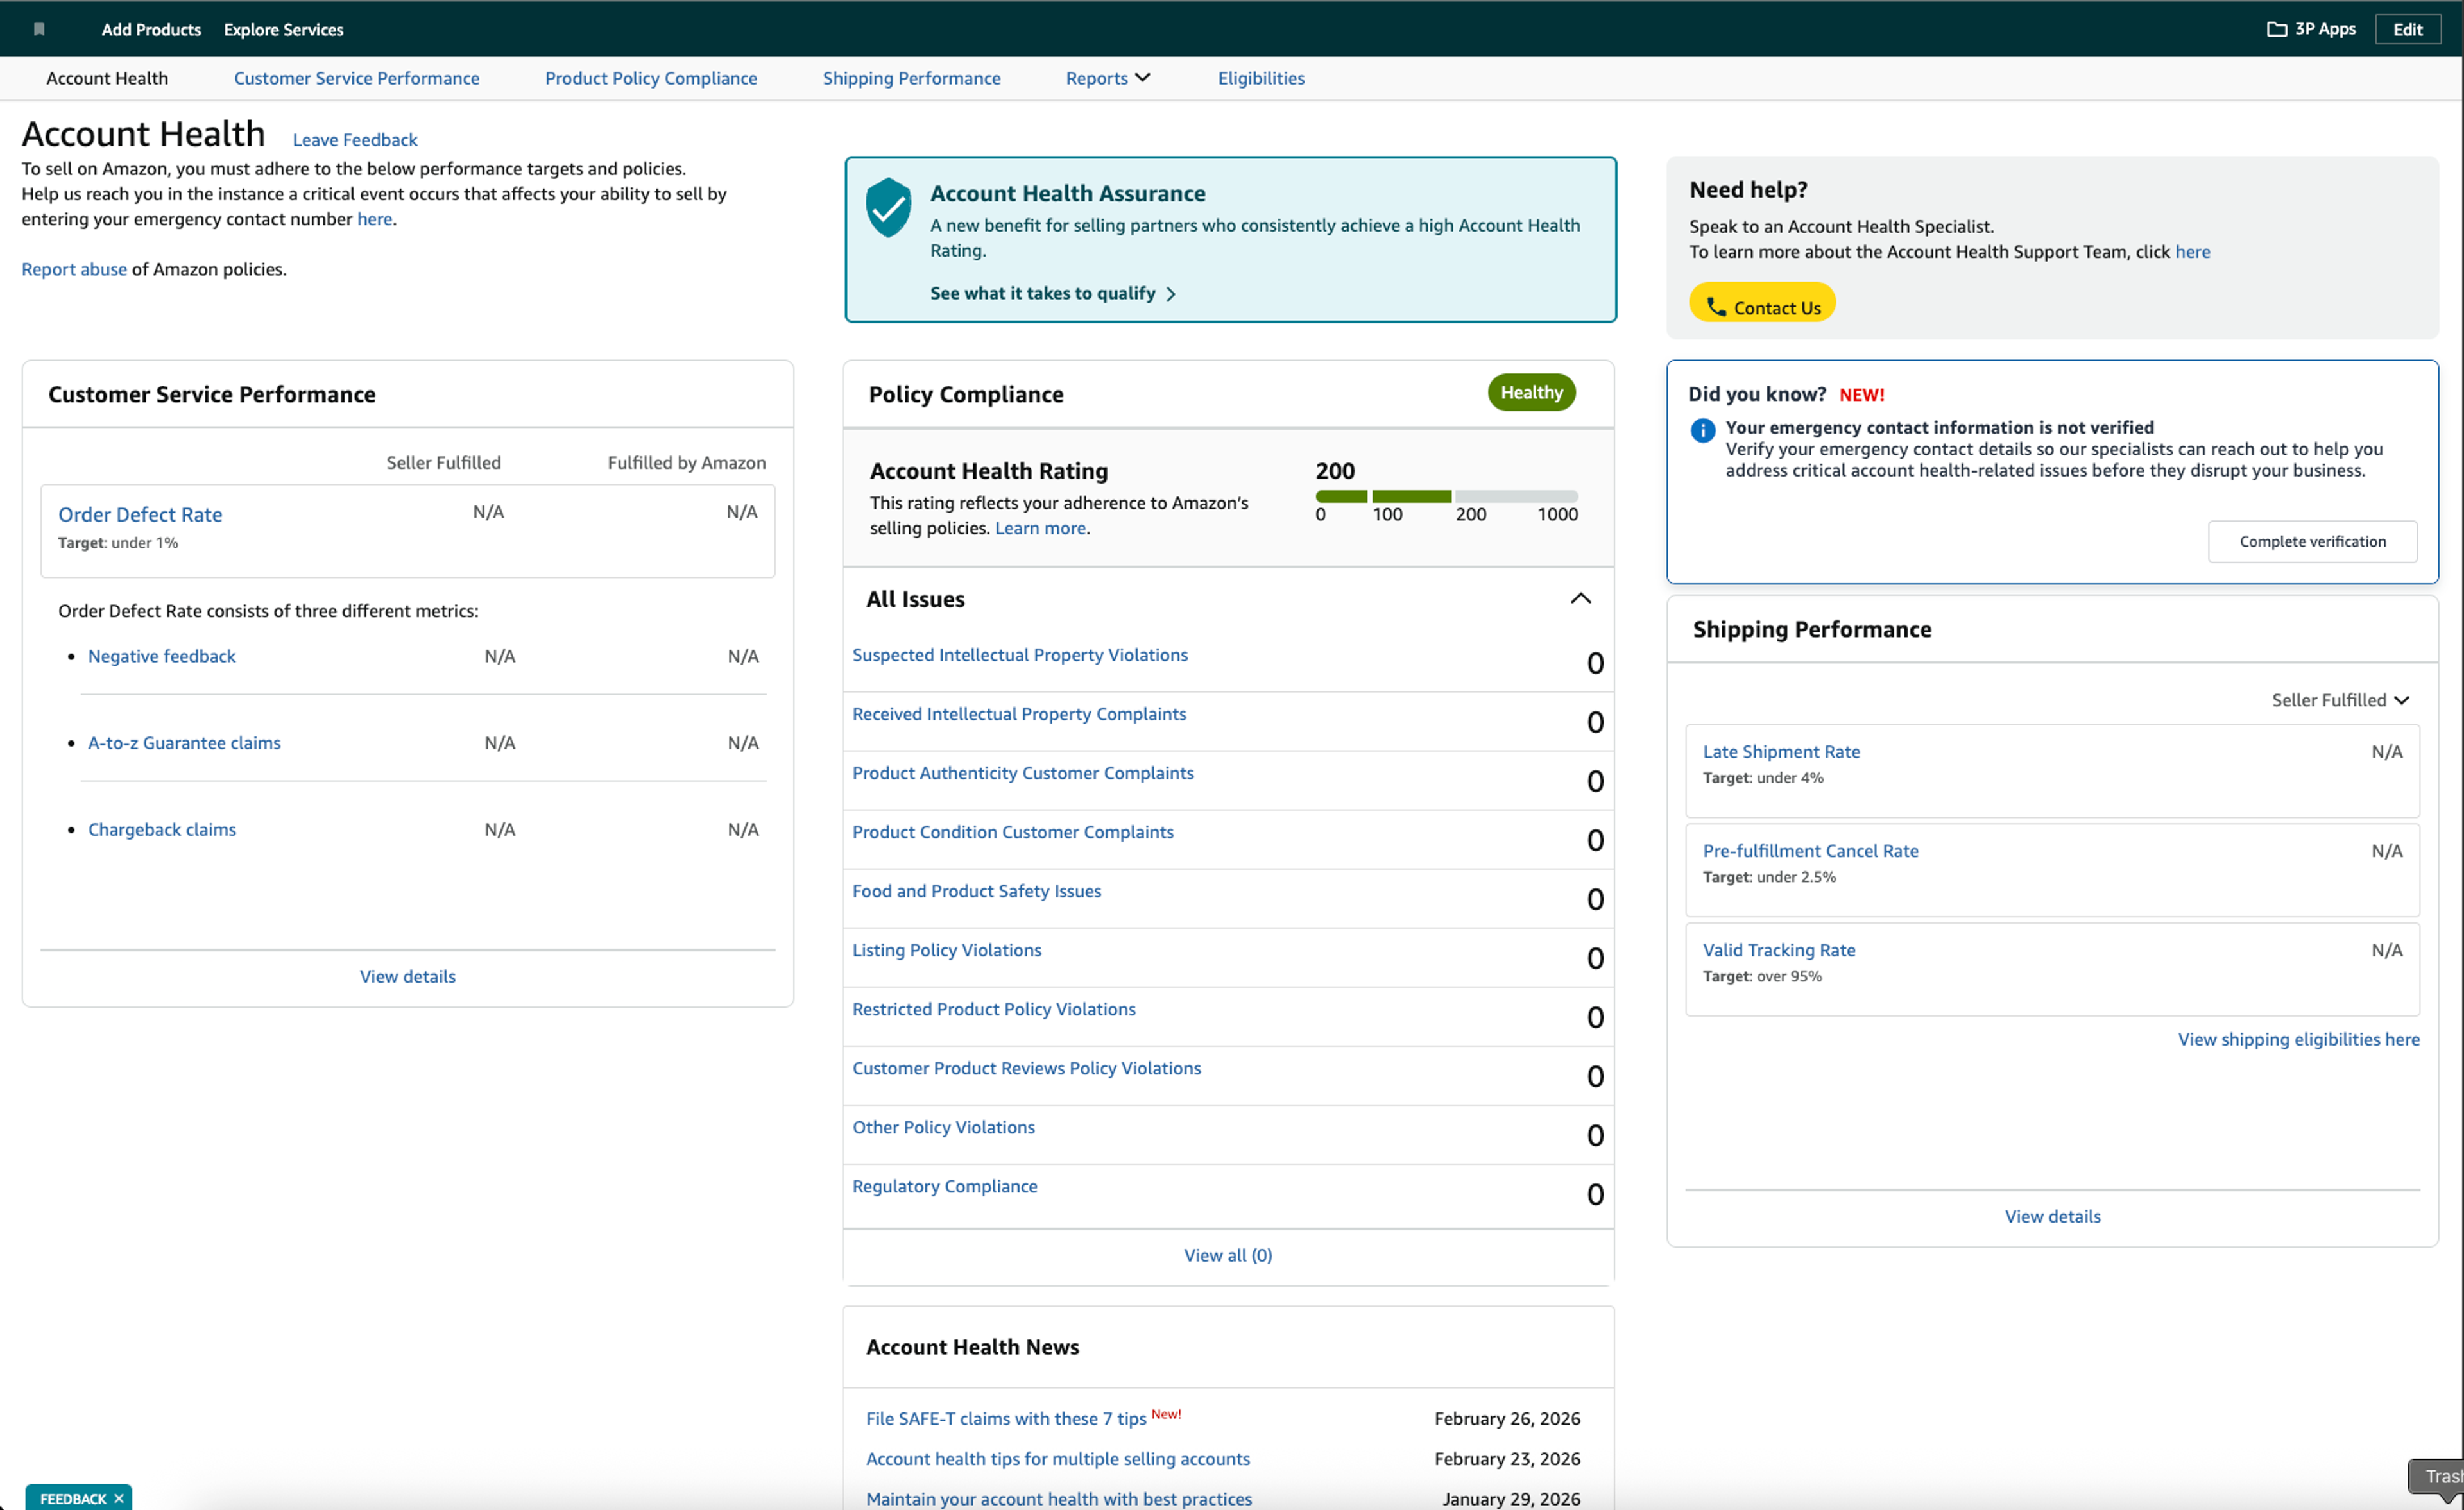Click the bookmark icon in top bar
This screenshot has height=1510, width=2464.
click(x=39, y=29)
